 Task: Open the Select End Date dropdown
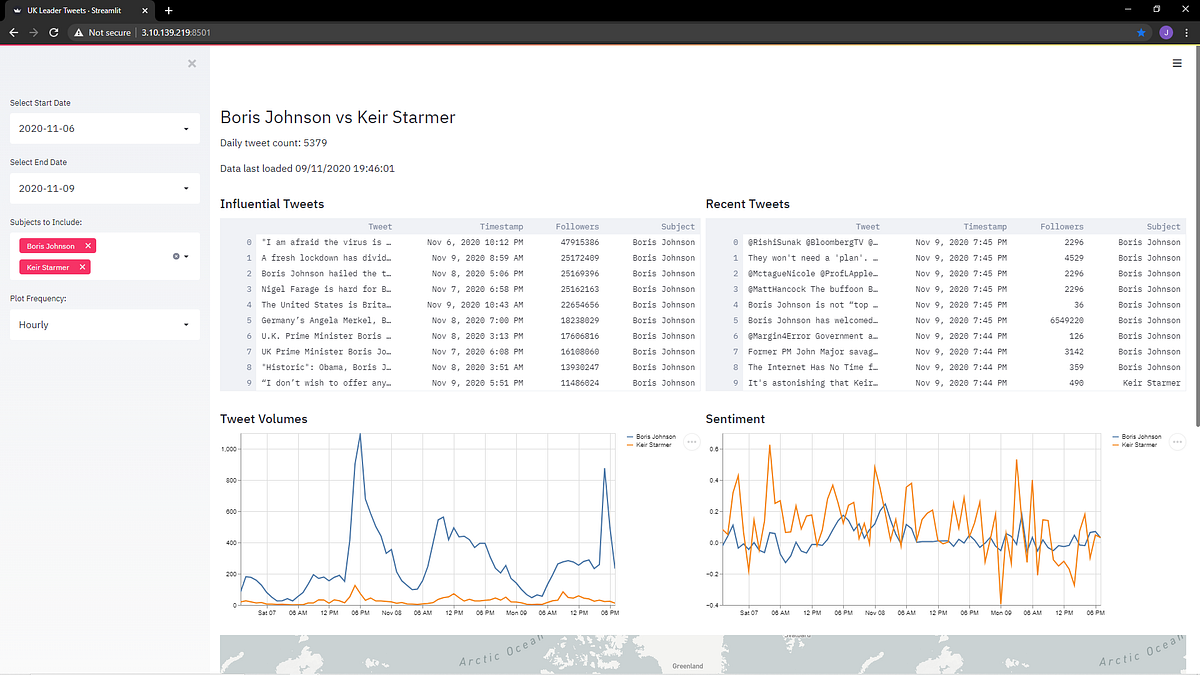(104, 188)
